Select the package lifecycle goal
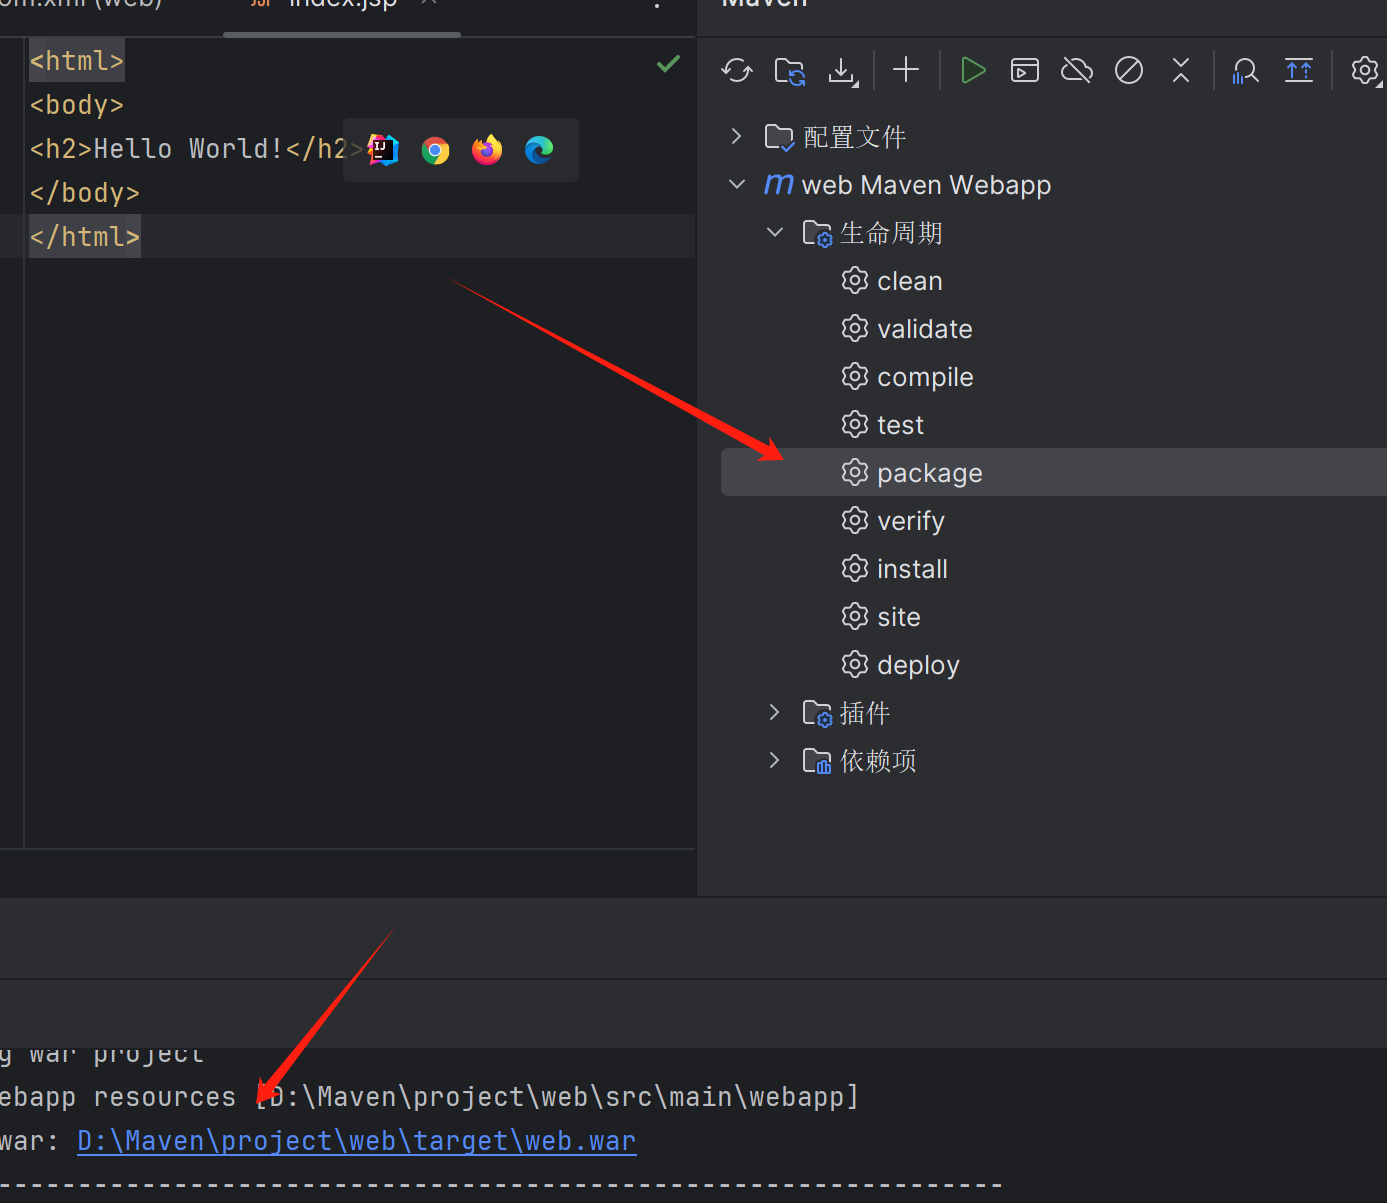Viewport: 1387px width, 1203px height. (929, 473)
